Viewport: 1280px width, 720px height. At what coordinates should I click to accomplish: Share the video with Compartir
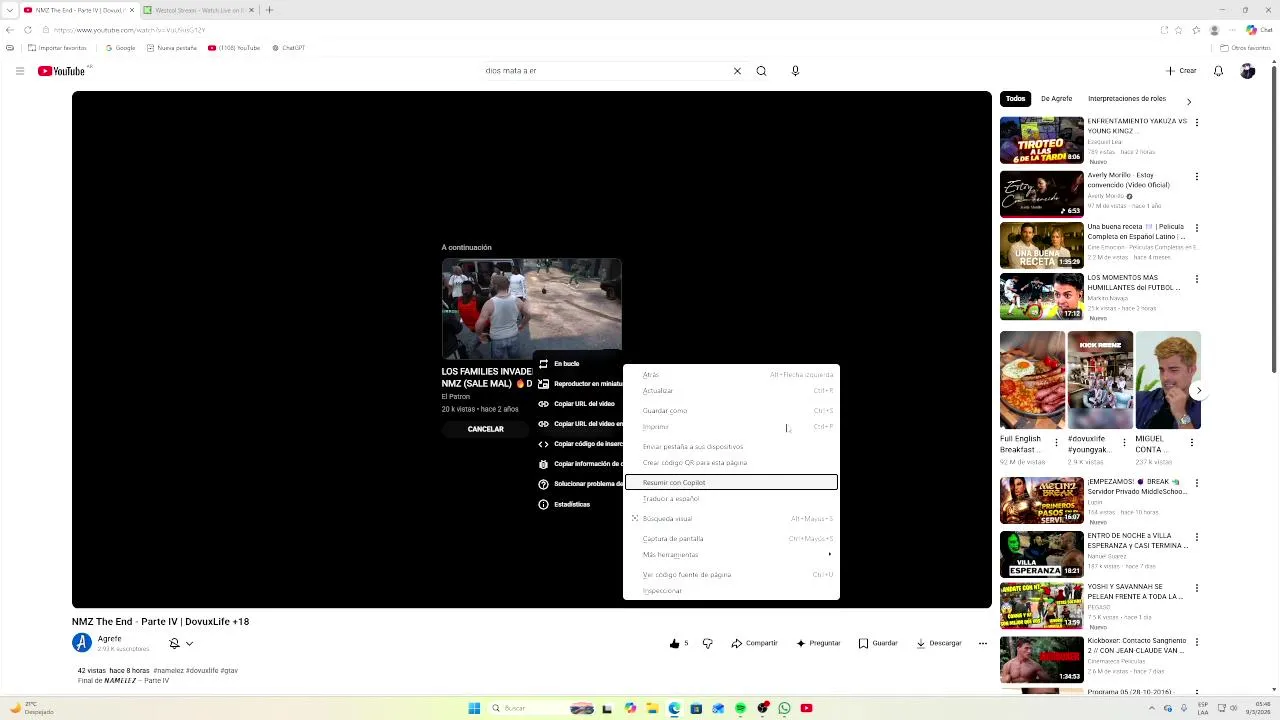[754, 643]
